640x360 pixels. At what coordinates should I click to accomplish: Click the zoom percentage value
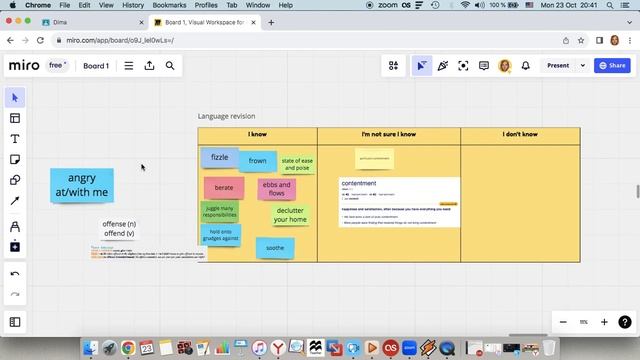coord(584,322)
